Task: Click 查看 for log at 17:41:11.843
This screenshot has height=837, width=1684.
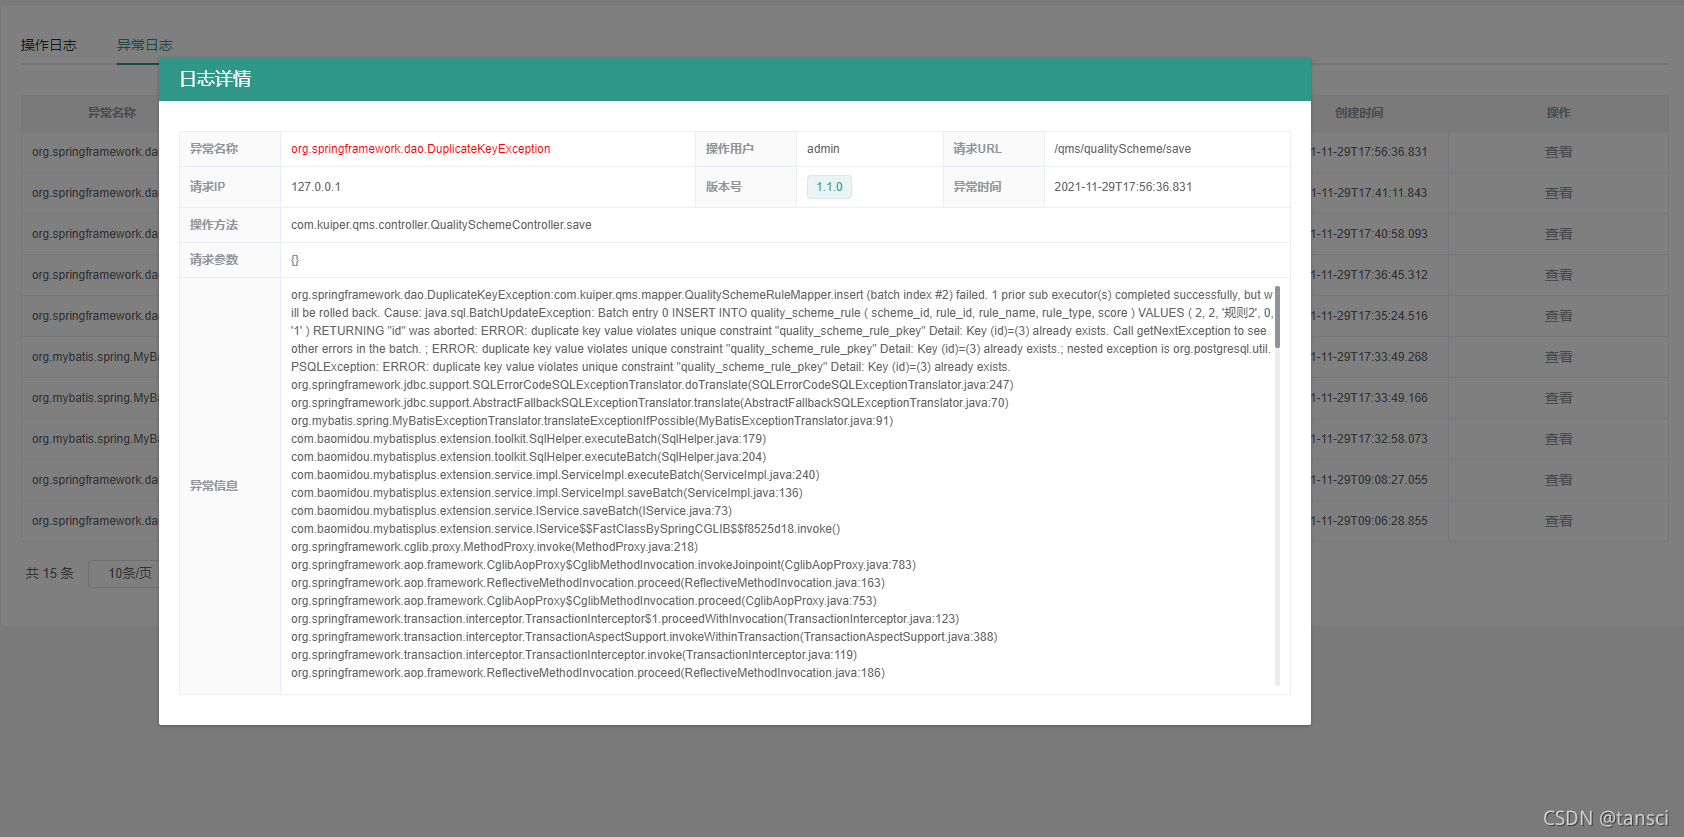Action: (x=1558, y=193)
